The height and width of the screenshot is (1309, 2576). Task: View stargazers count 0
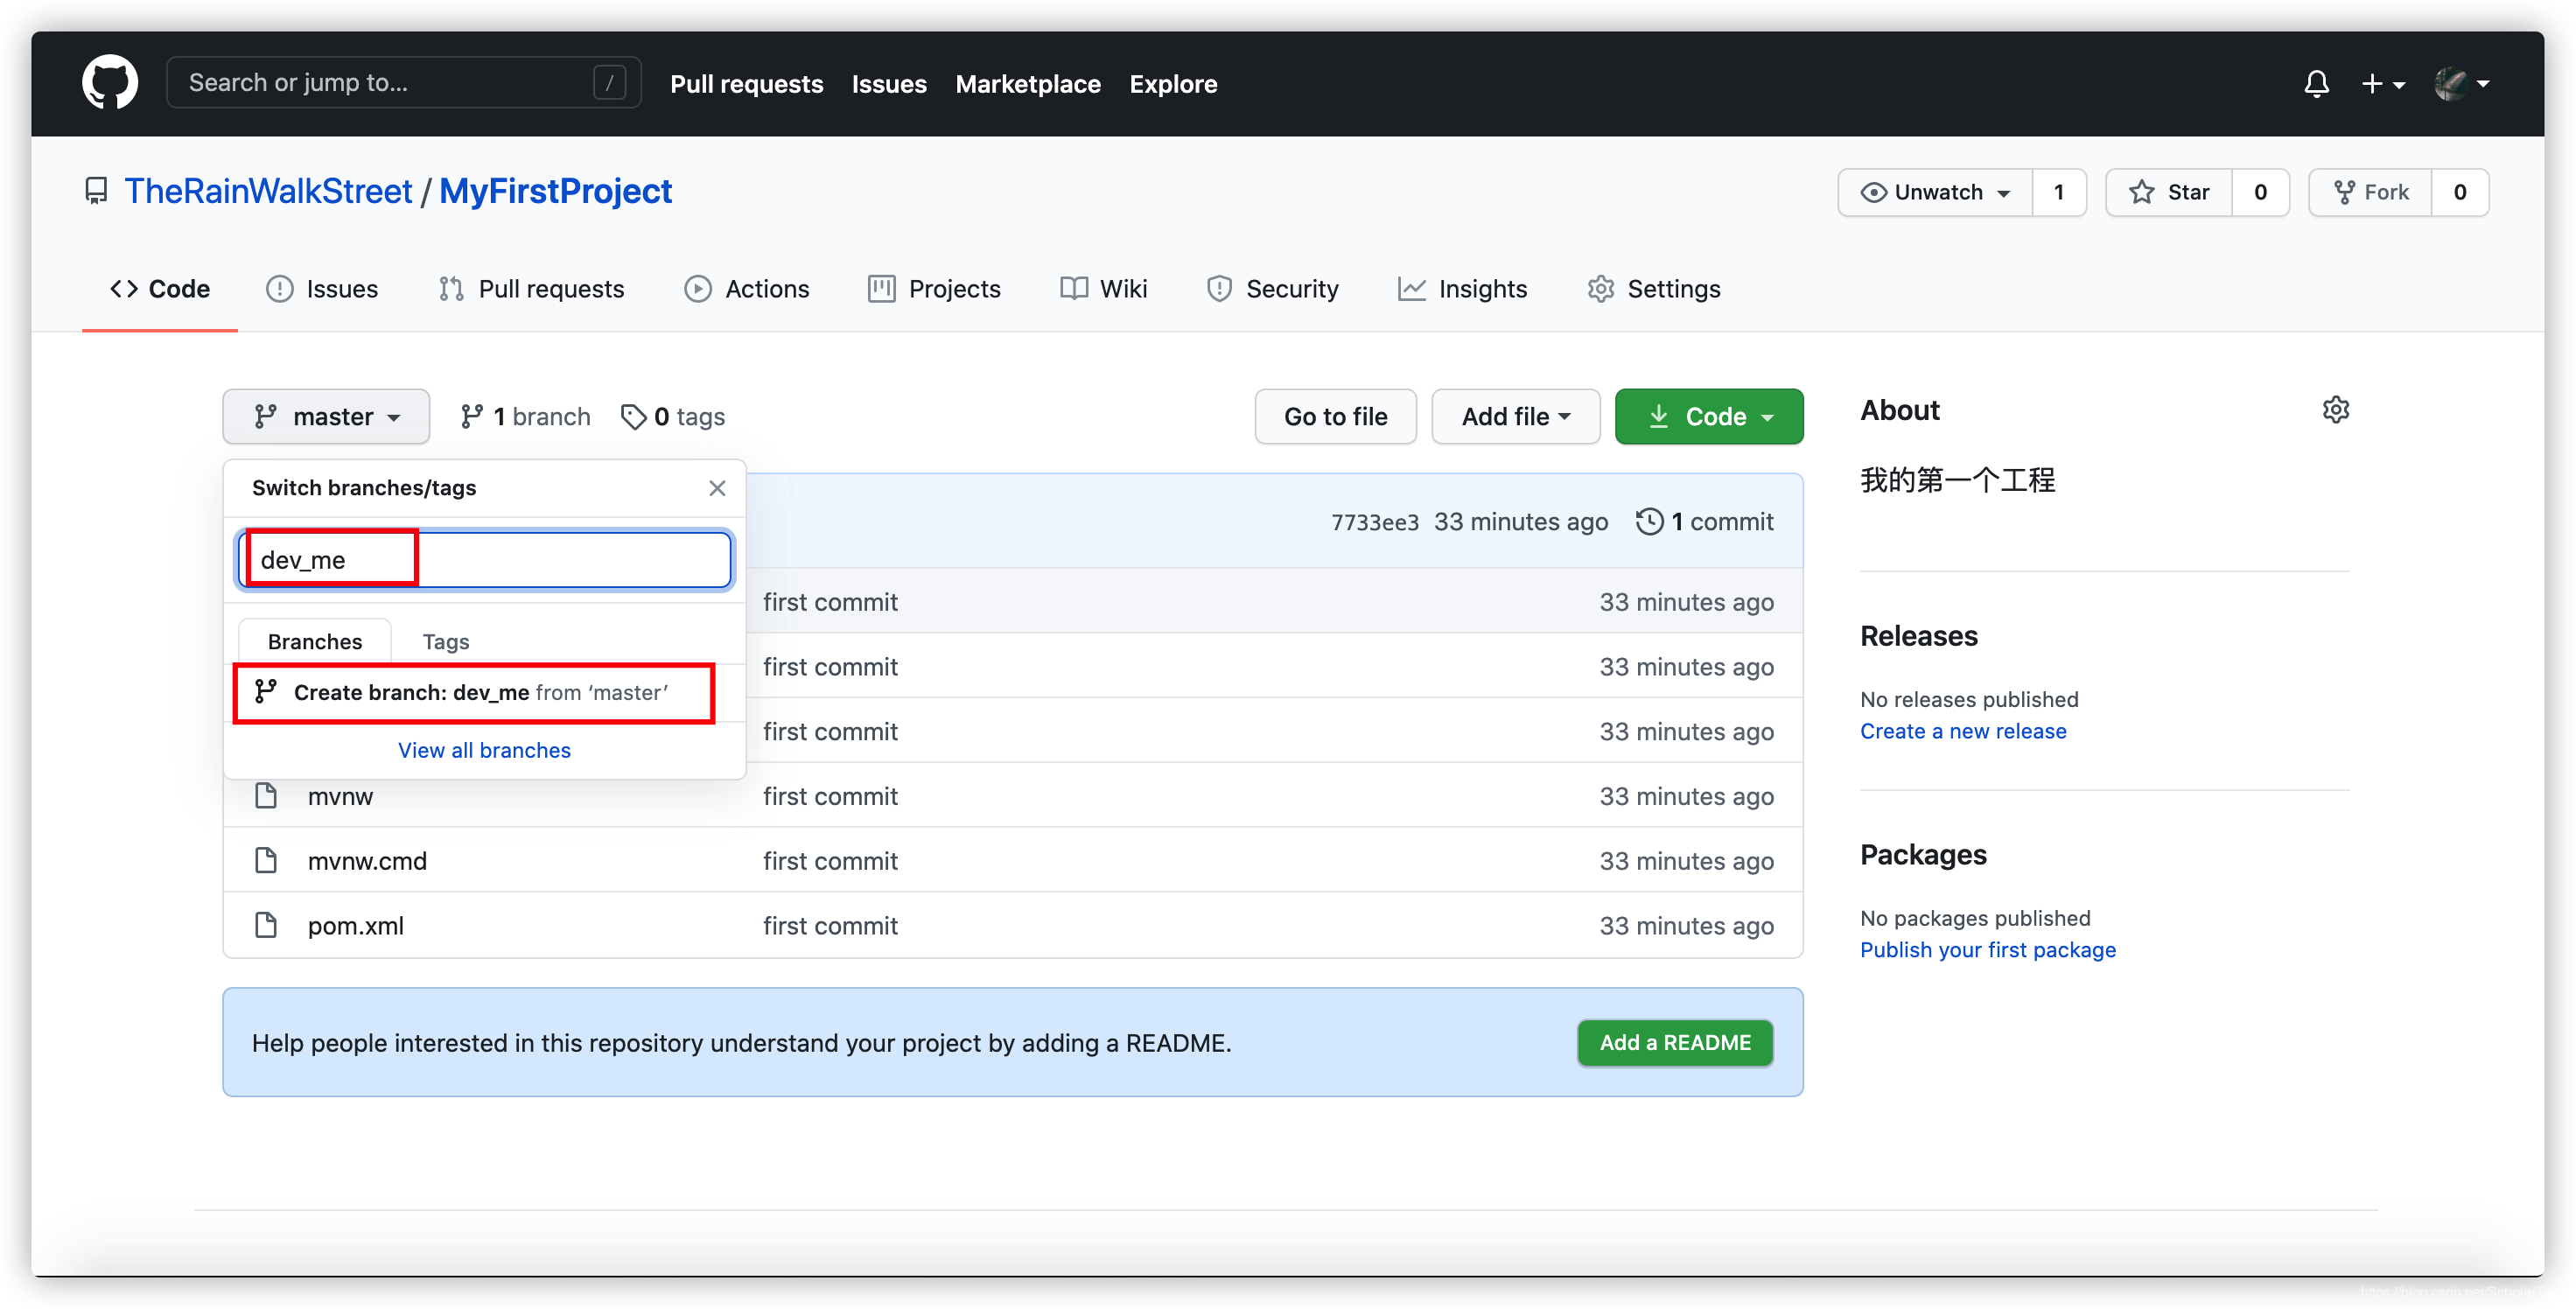[2260, 192]
